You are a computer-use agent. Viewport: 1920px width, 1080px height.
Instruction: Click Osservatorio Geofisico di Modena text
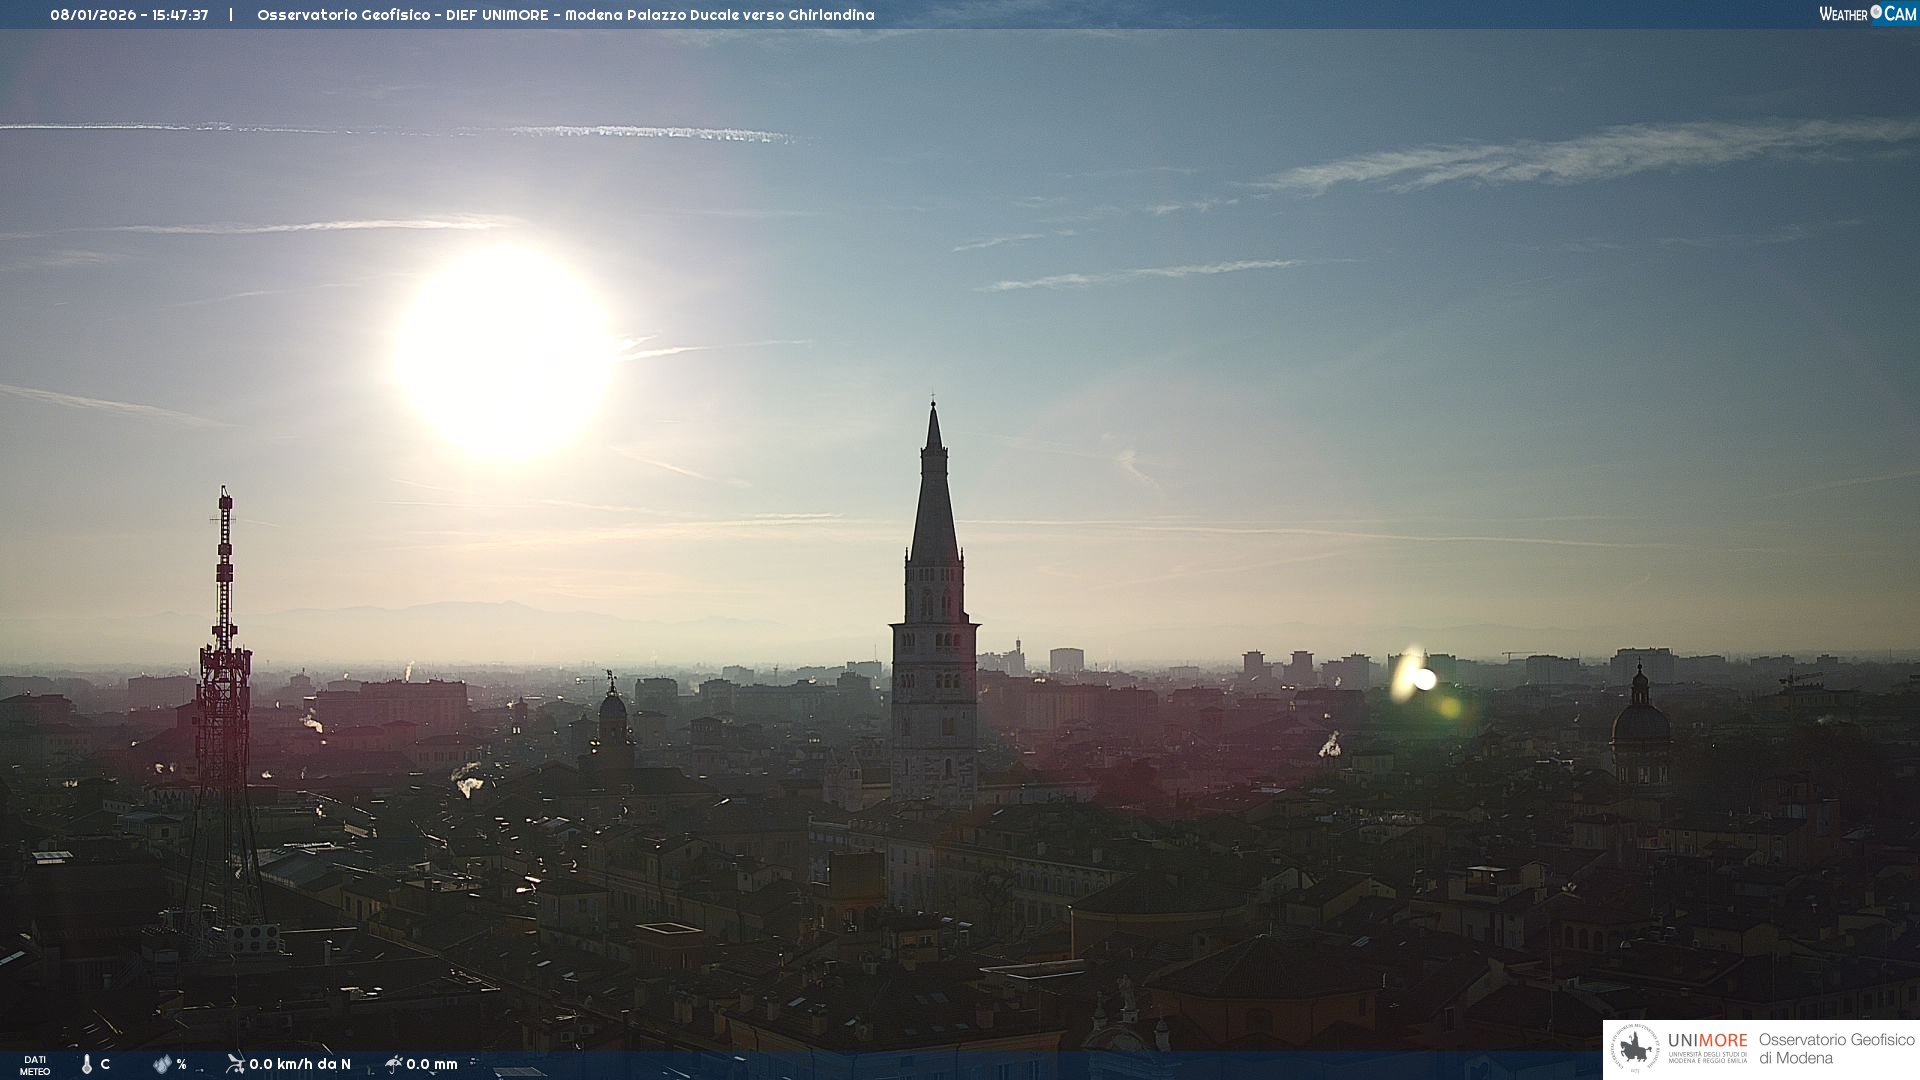pyautogui.click(x=1836, y=1048)
